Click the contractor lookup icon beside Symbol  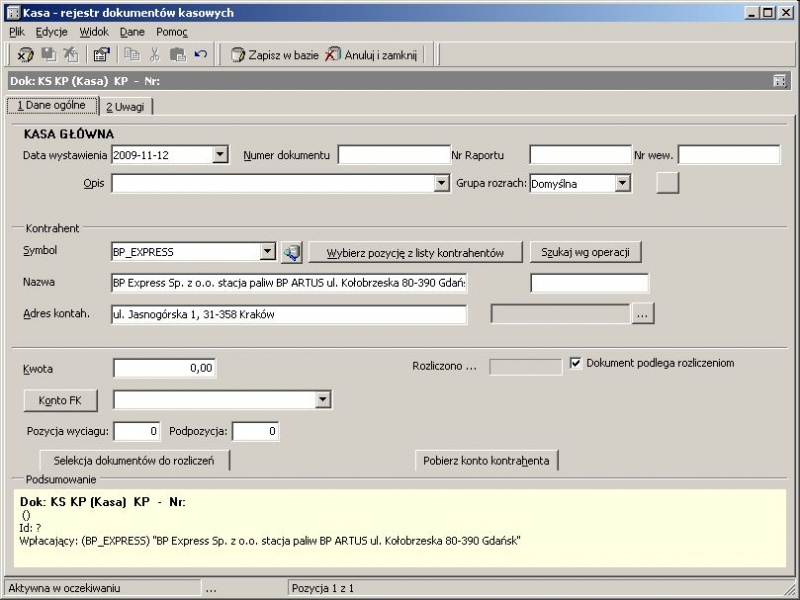tap(291, 253)
